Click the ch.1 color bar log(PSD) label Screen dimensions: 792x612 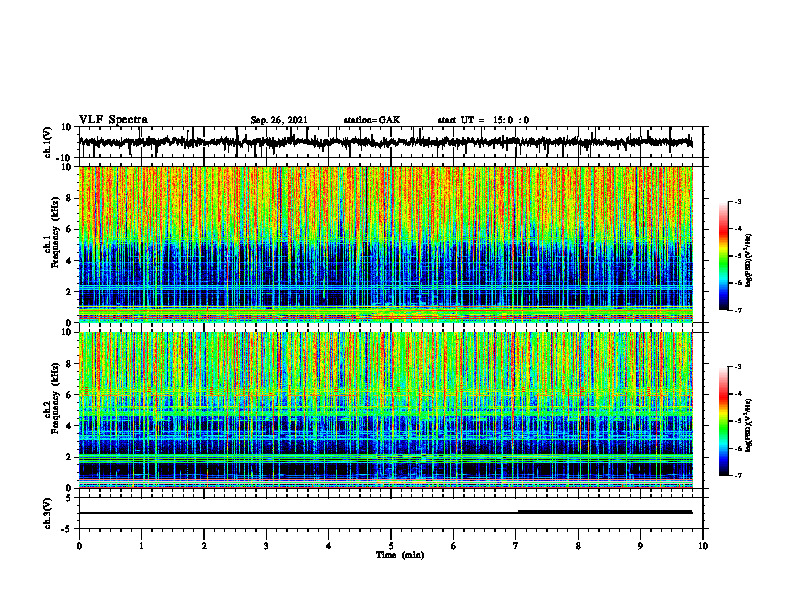[749, 261]
